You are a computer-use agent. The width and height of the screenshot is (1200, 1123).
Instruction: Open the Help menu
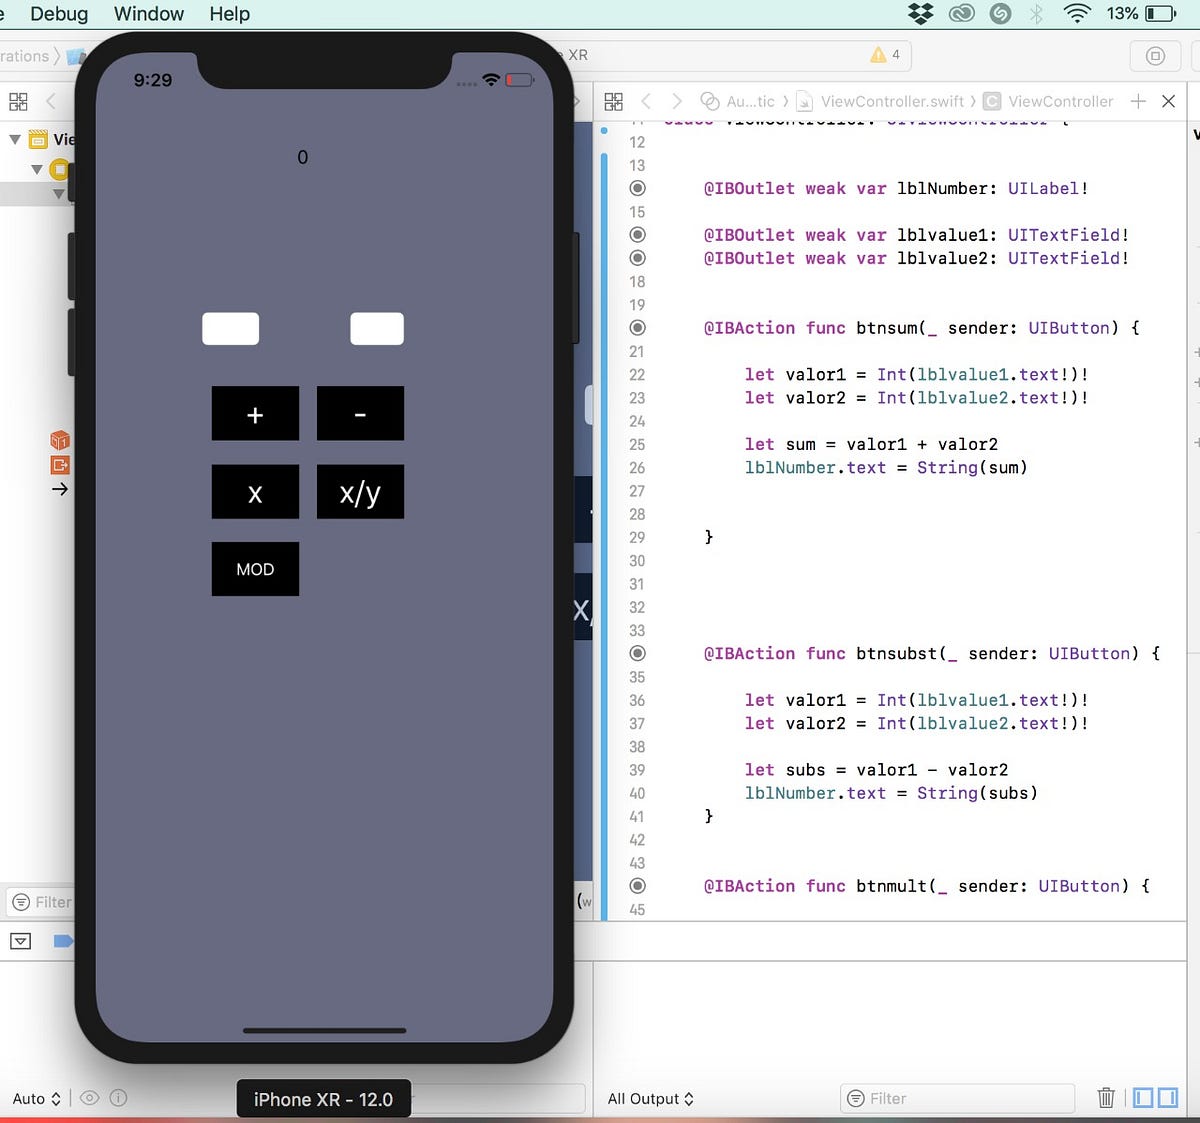[229, 14]
